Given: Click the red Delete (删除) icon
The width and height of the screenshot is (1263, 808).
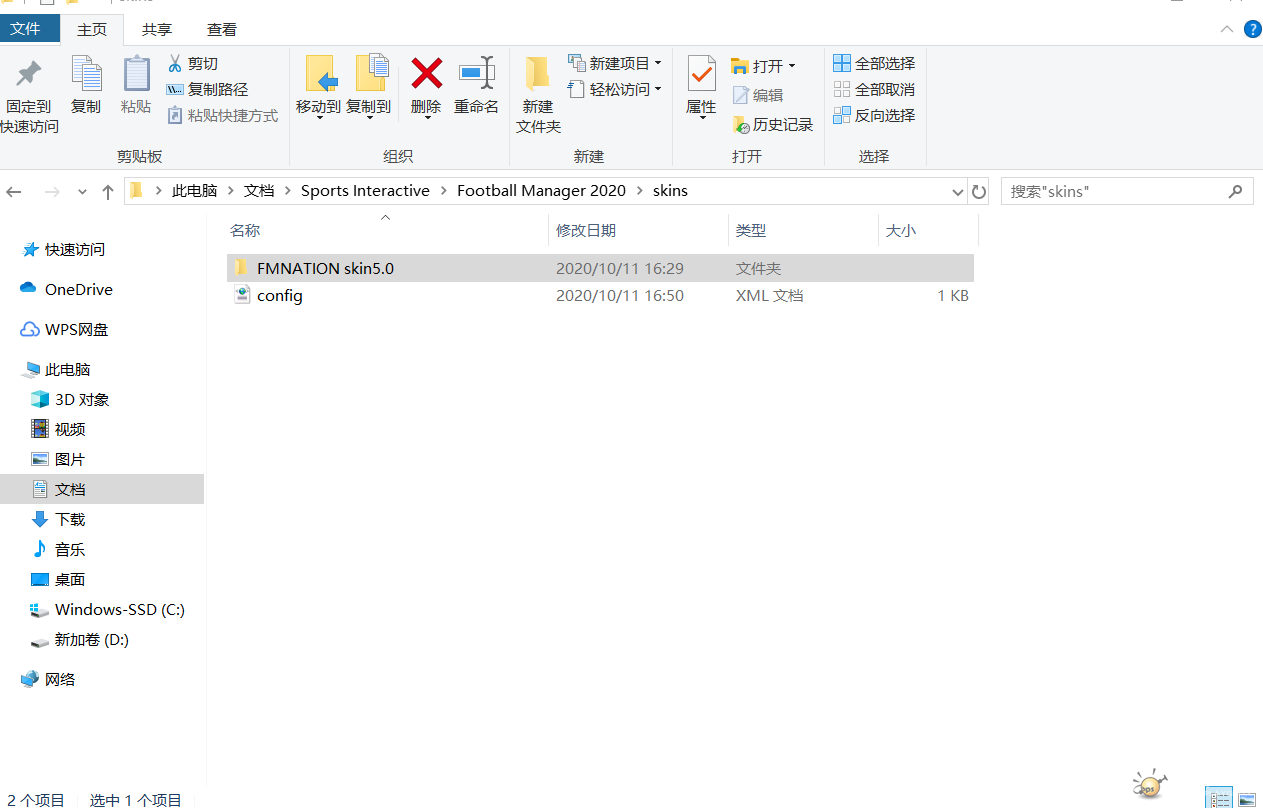Looking at the screenshot, I should pos(426,75).
